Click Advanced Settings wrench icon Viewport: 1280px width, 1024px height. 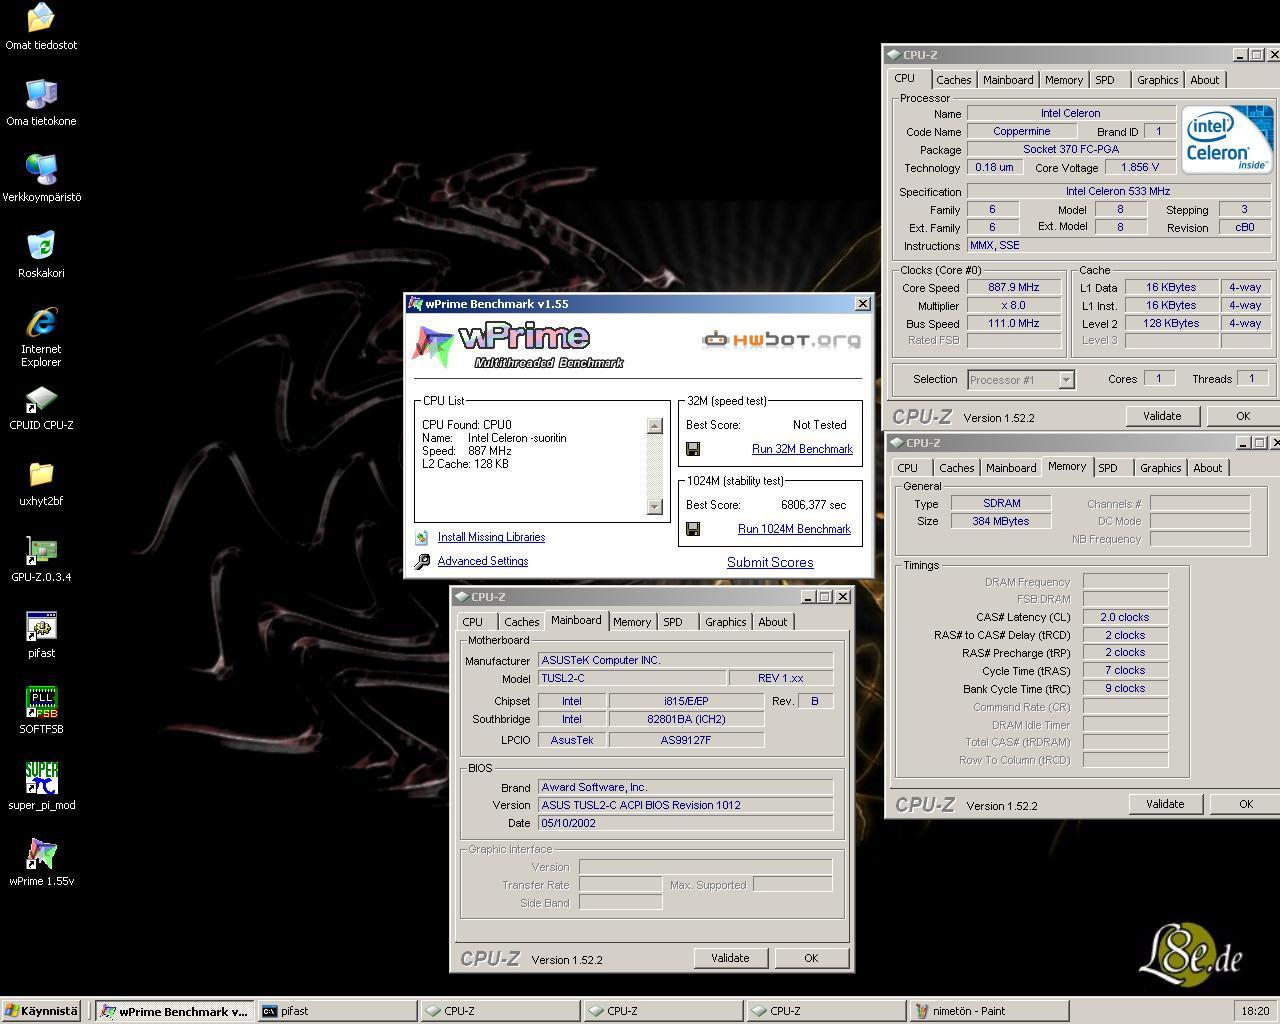[422, 561]
